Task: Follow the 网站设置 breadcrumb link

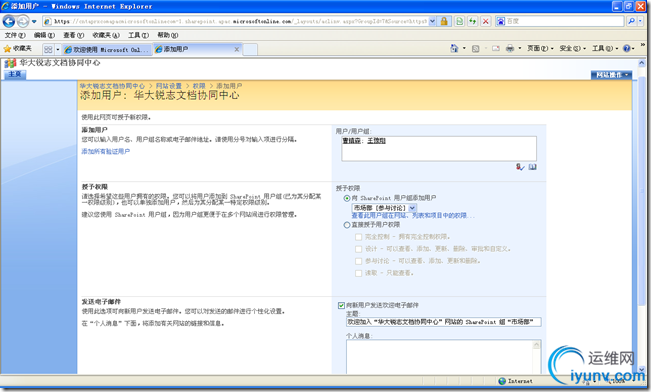Action: coord(169,86)
